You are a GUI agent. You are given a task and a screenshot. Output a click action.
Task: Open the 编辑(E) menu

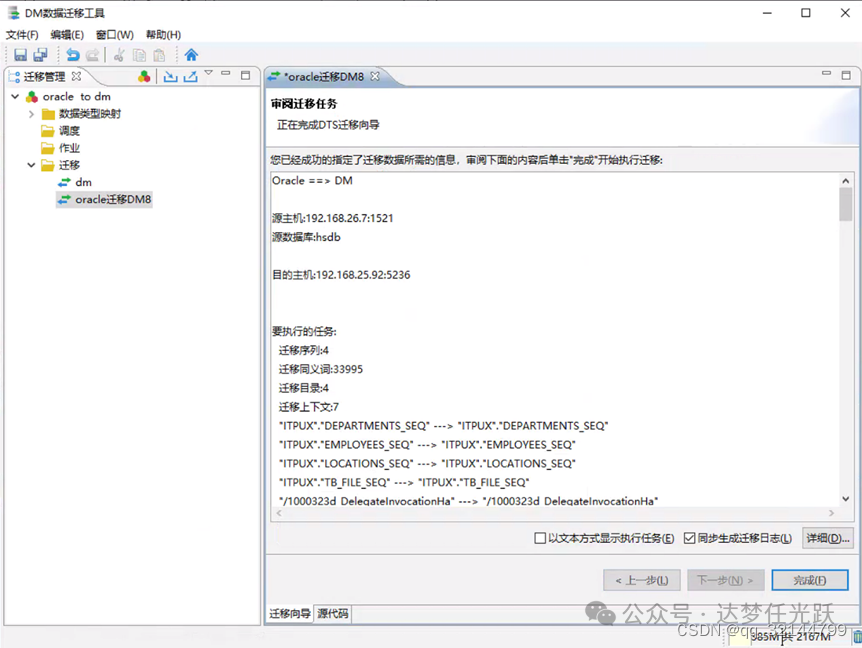coord(67,35)
